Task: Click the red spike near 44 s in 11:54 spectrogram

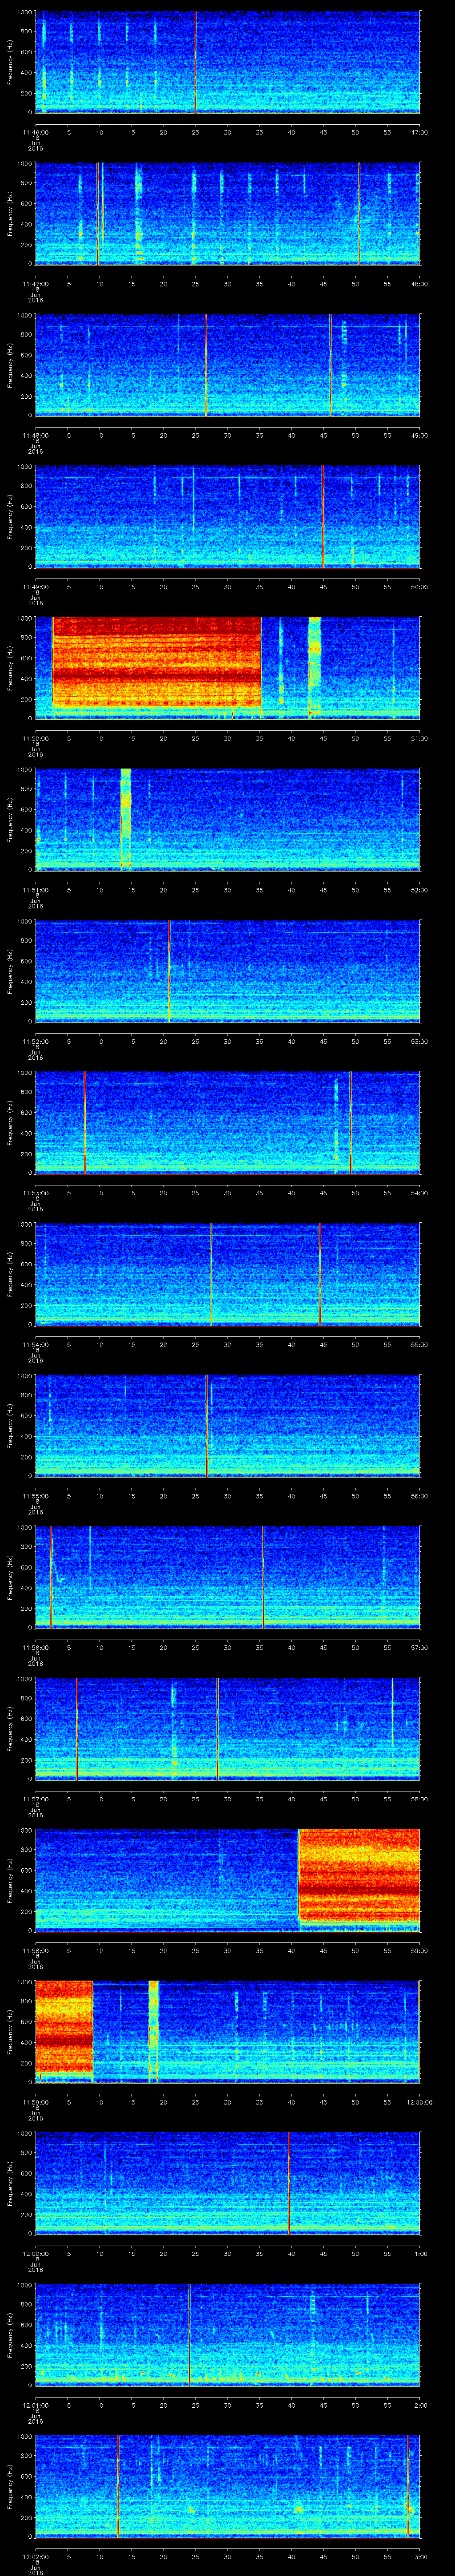Action: 320,1274
